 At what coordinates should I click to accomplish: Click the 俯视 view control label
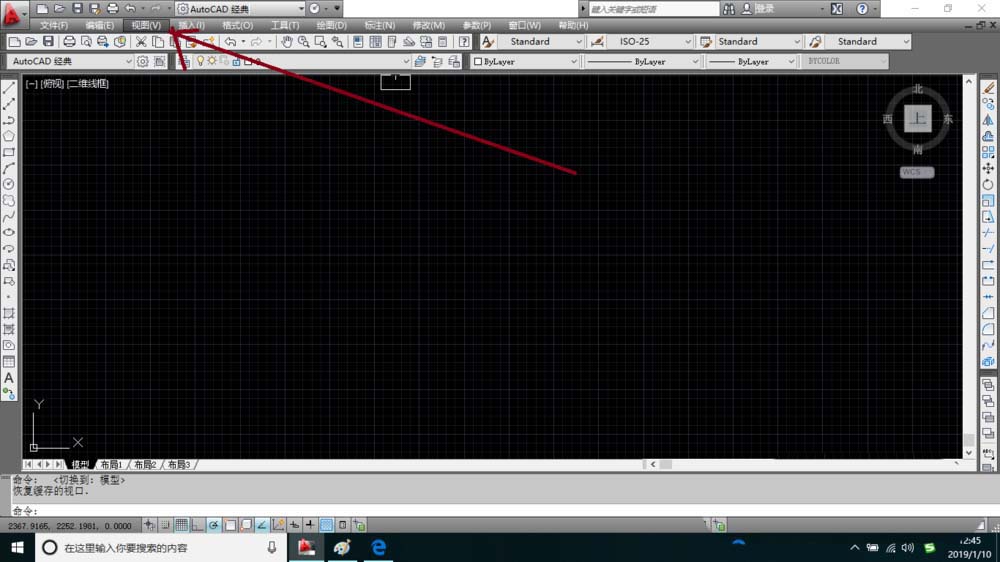click(52, 84)
